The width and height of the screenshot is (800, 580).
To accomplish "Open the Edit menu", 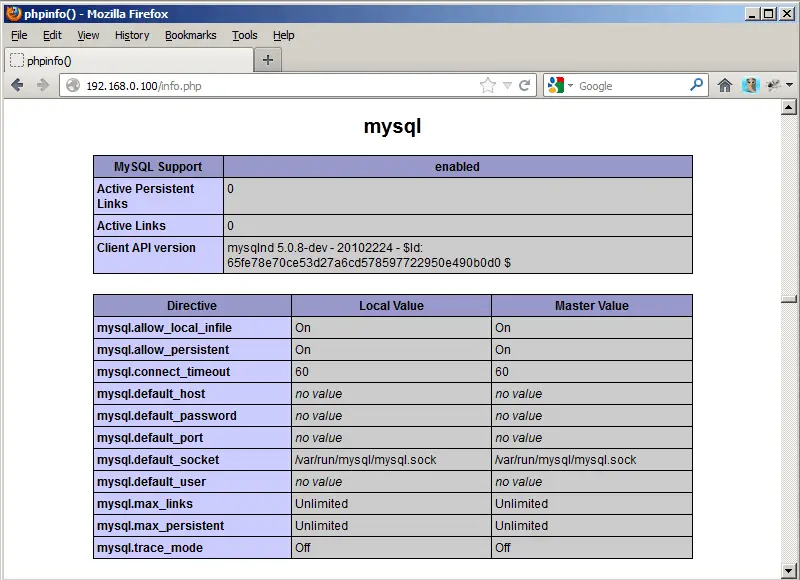I will (x=52, y=35).
